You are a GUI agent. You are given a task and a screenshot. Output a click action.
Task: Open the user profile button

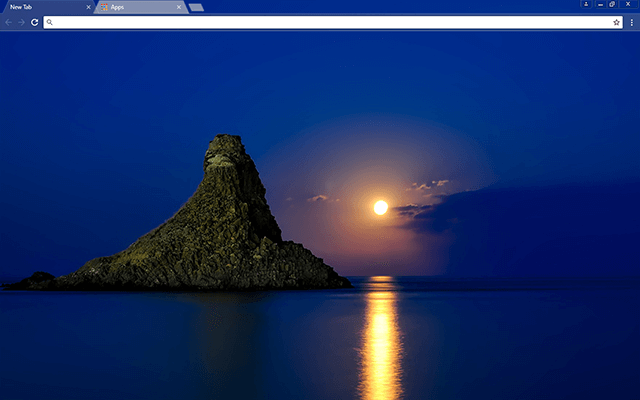(586, 4)
